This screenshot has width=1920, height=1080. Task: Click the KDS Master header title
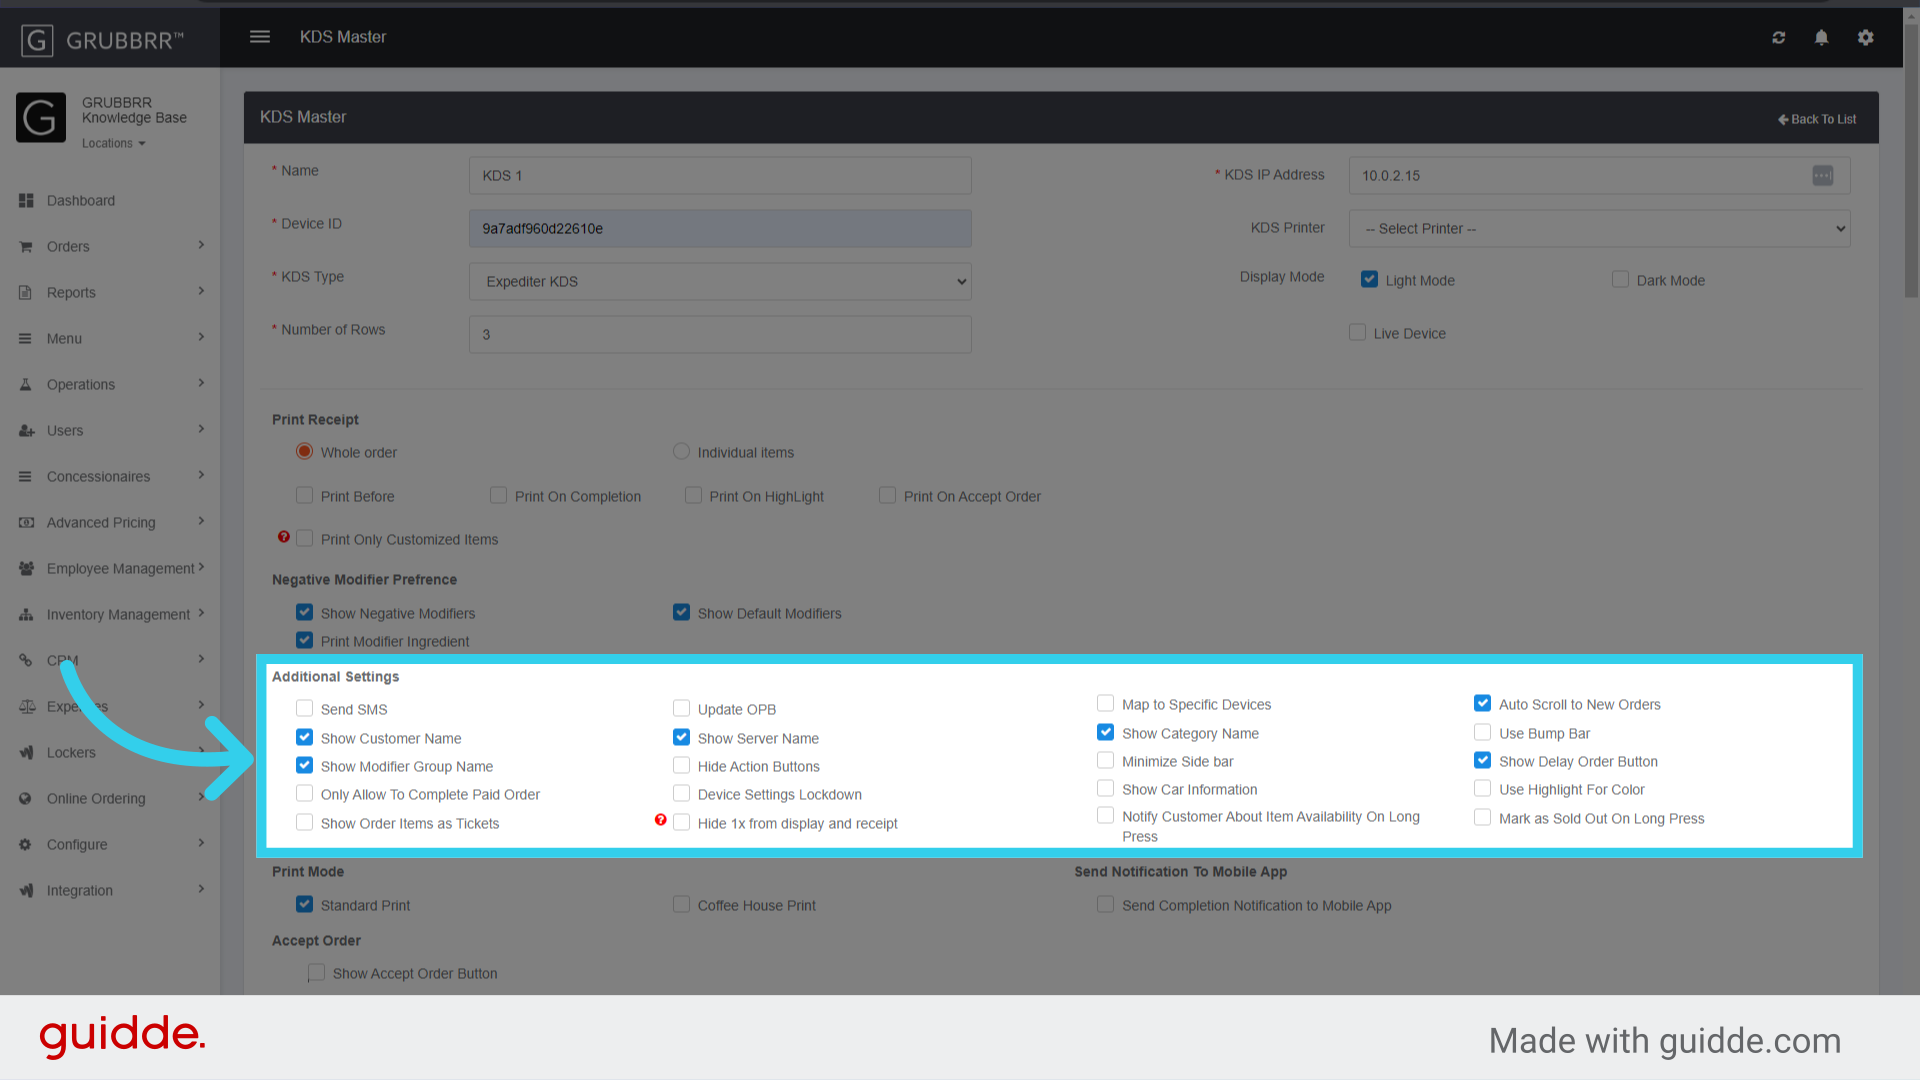coord(343,37)
